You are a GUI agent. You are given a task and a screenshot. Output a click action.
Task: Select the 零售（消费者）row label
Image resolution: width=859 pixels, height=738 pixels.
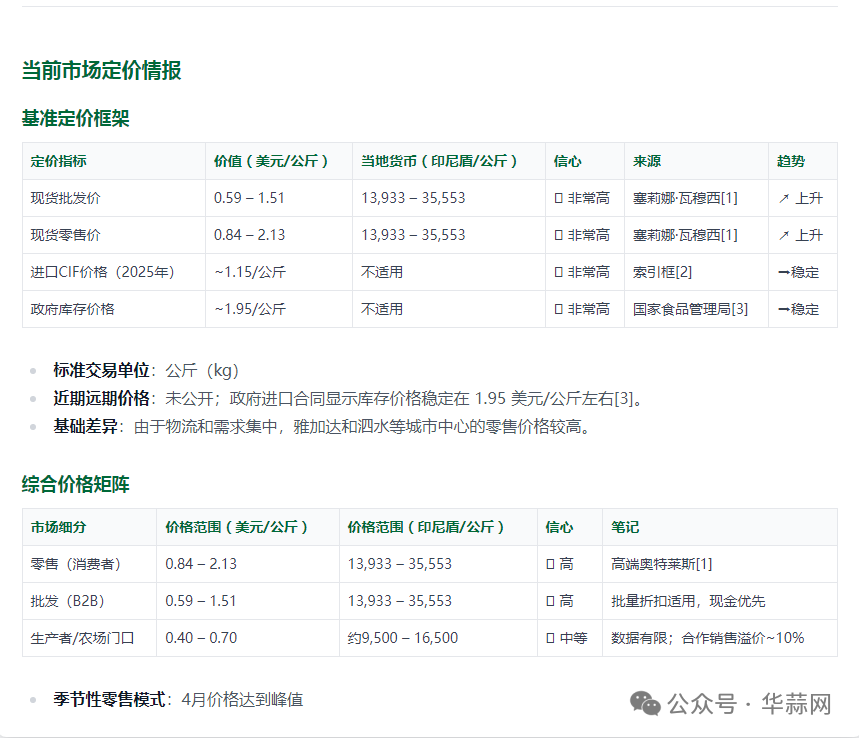pyautogui.click(x=76, y=564)
